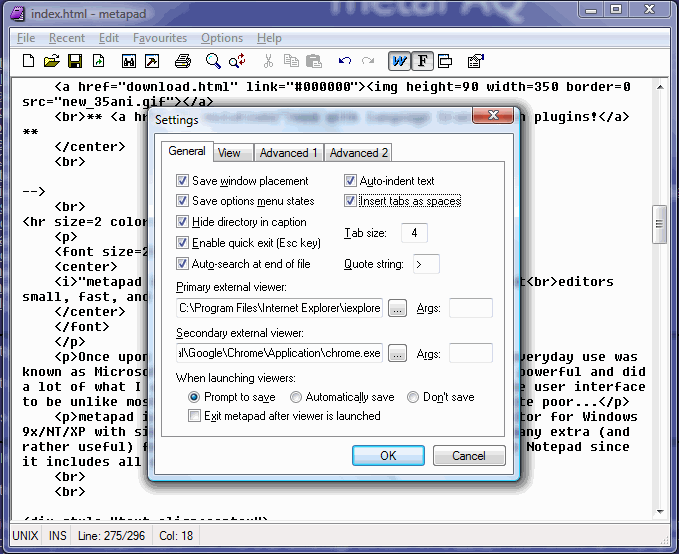Click the UNIX status bar entry
Image resolution: width=679 pixels, height=554 pixels.
[26, 536]
